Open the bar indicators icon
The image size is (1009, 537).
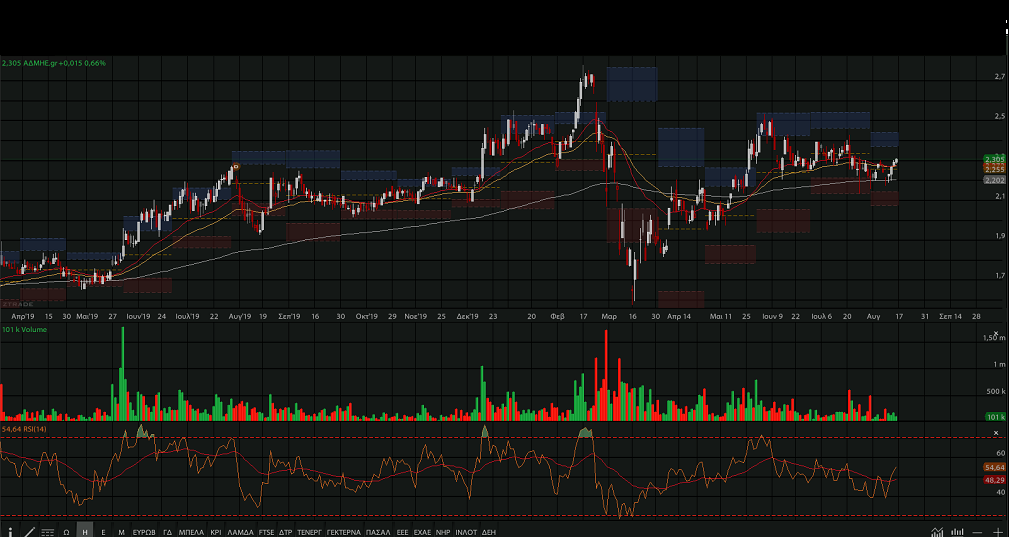958,532
